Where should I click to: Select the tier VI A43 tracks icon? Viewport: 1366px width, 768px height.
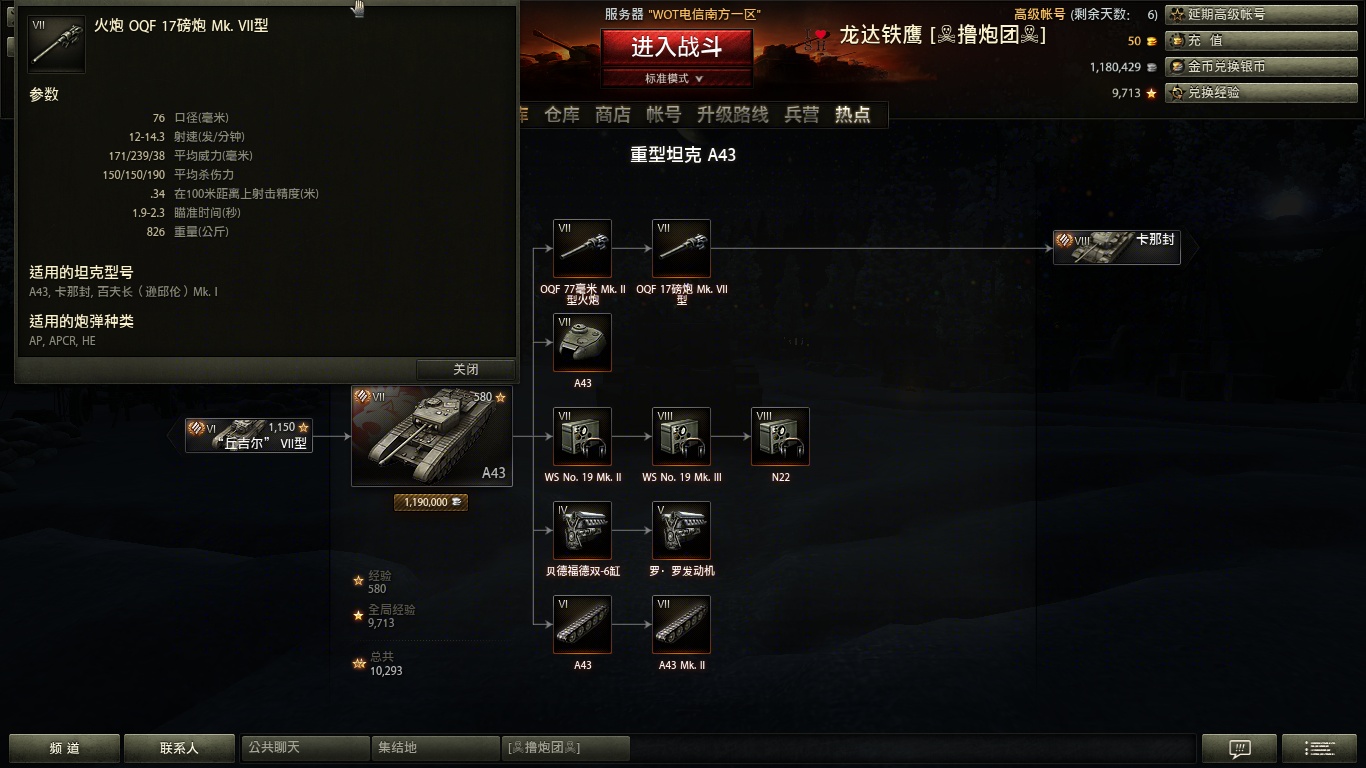pos(582,624)
